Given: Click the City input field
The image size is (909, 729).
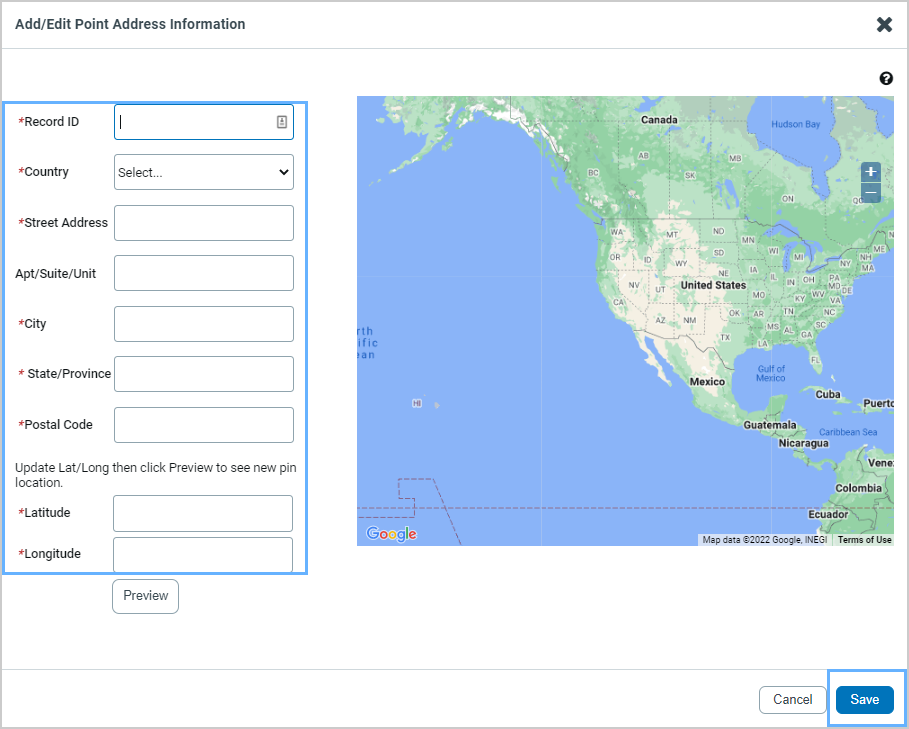Looking at the screenshot, I should pyautogui.click(x=204, y=324).
